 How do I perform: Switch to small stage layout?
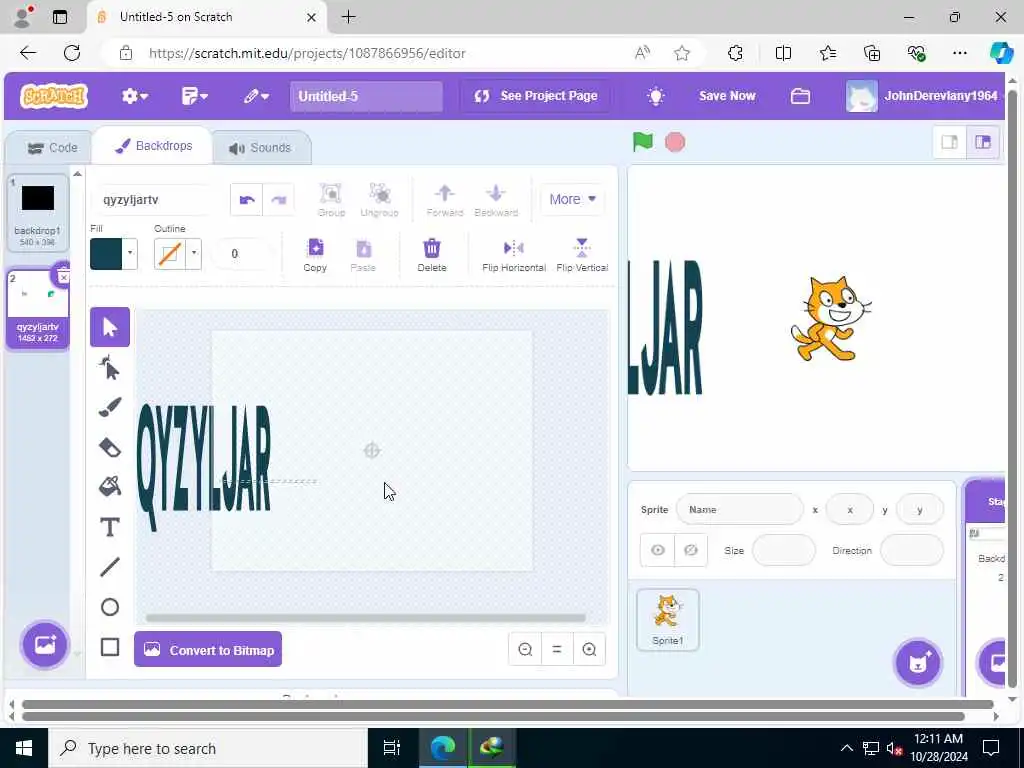(x=950, y=142)
